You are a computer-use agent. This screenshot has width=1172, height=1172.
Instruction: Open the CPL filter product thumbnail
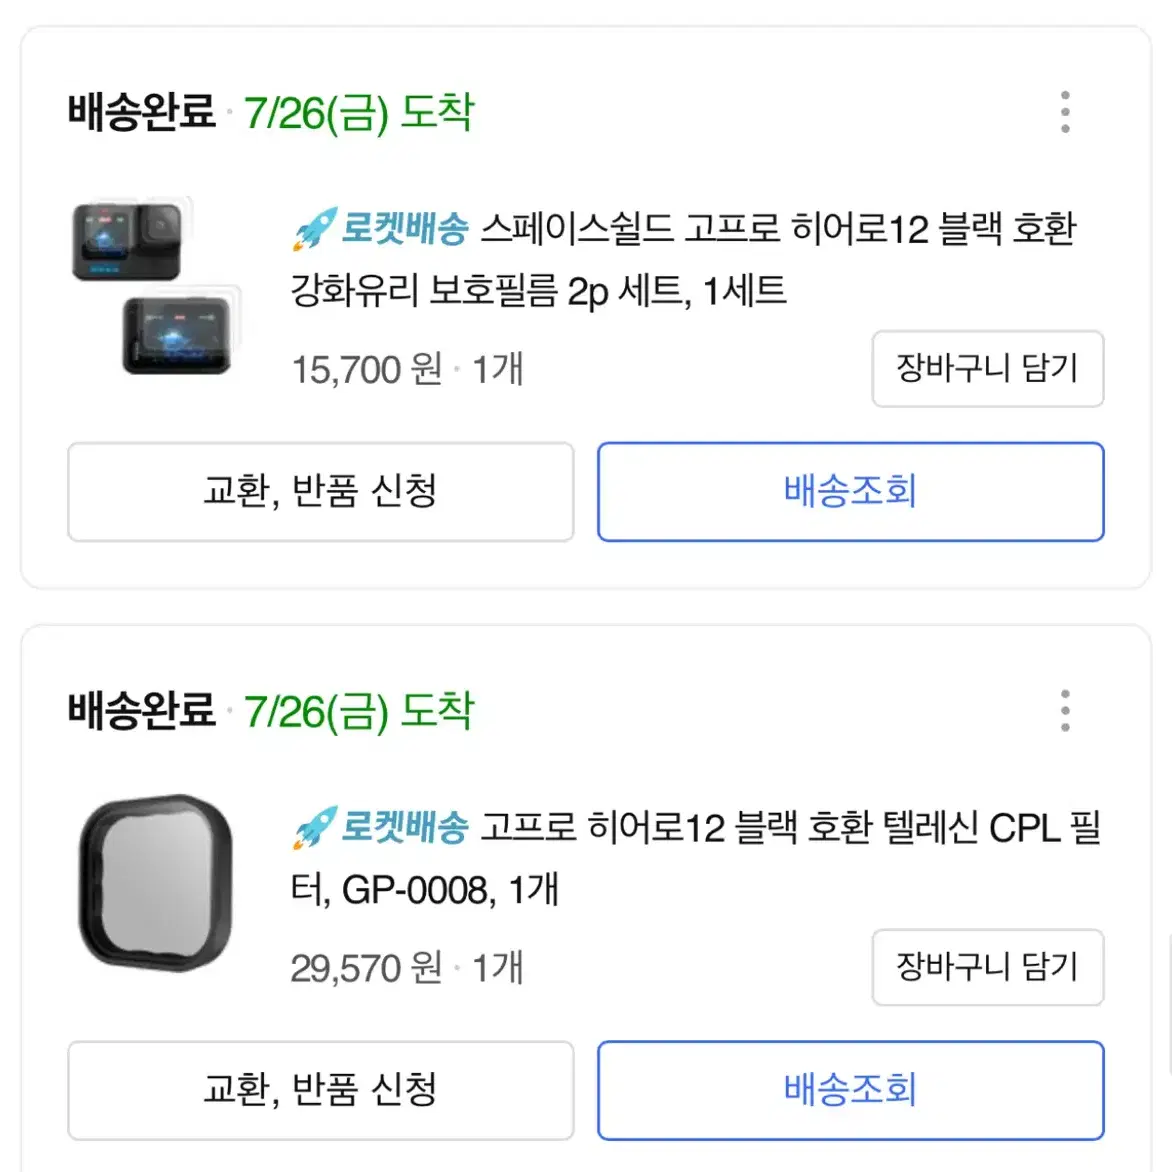(x=155, y=883)
